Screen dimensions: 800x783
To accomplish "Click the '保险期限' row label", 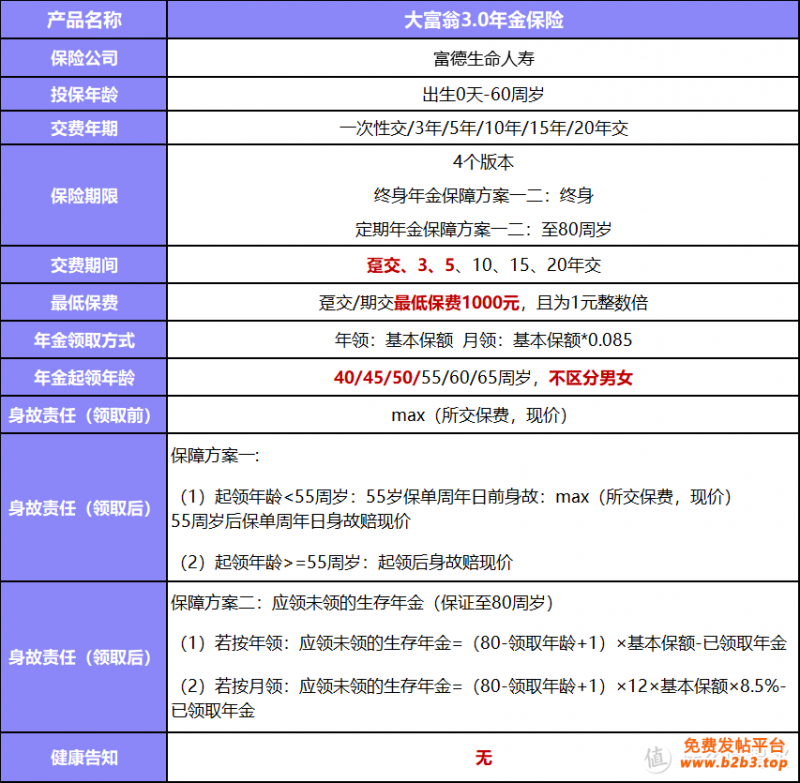I will [x=84, y=196].
